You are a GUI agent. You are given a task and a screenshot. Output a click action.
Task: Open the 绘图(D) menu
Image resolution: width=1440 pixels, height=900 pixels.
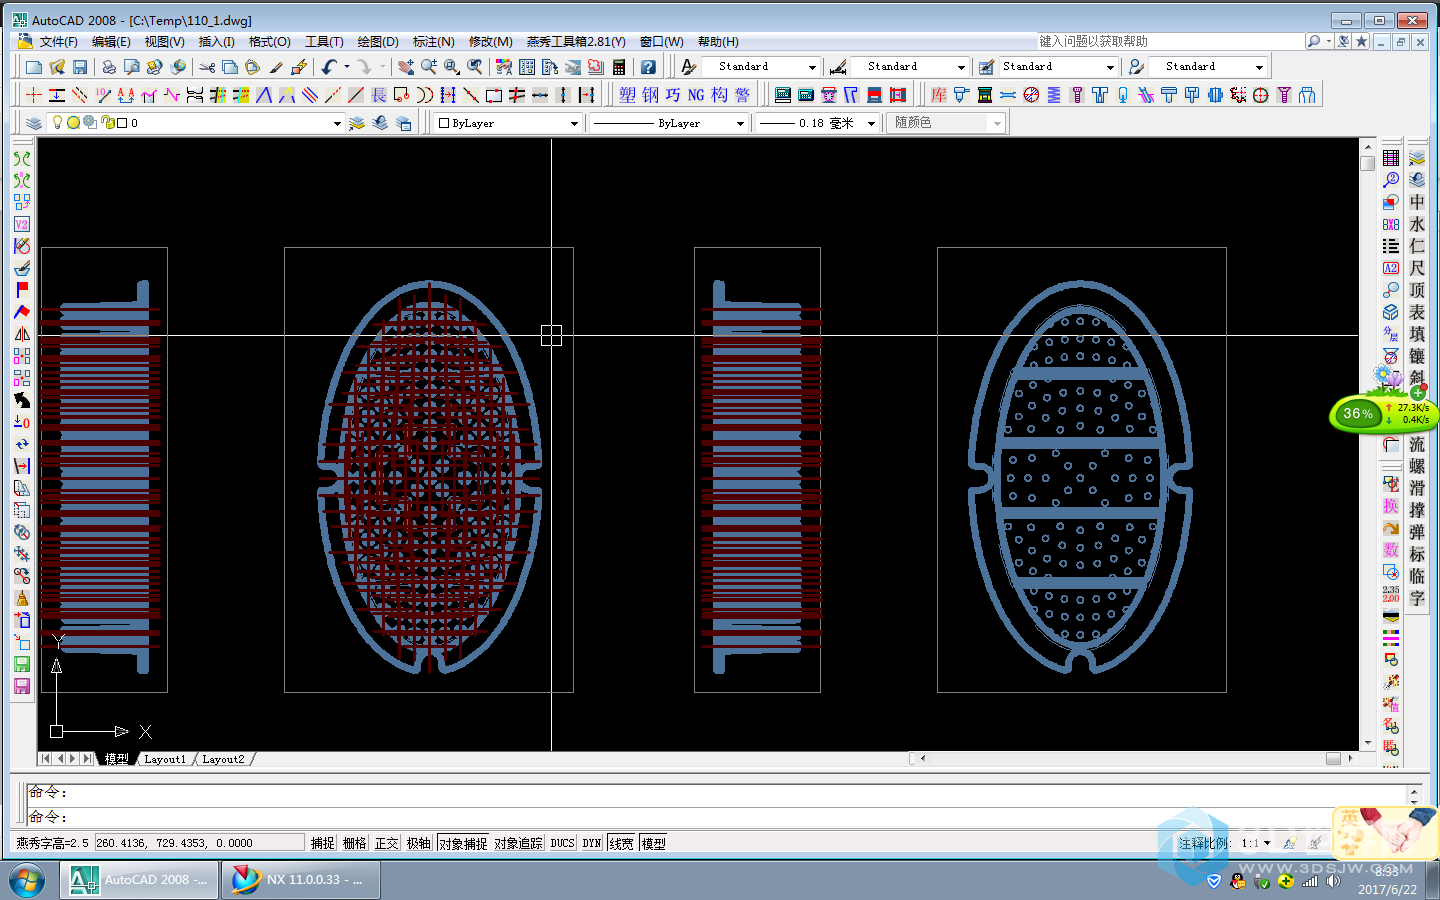378,42
